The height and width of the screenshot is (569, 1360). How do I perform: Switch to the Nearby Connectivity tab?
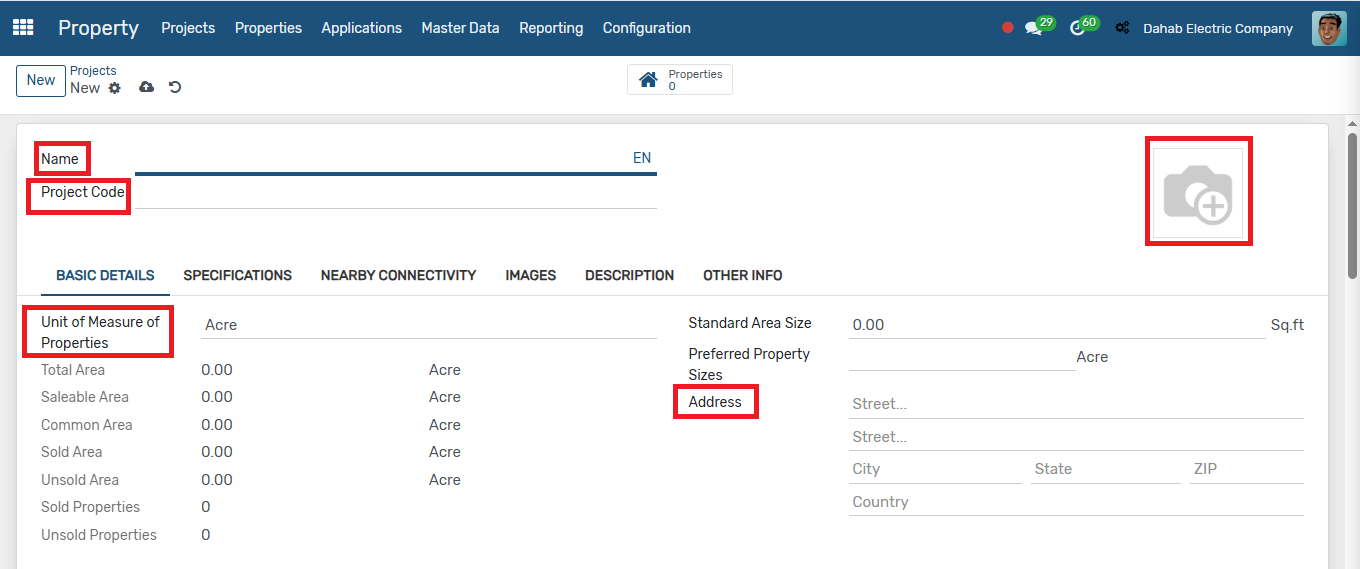click(398, 275)
